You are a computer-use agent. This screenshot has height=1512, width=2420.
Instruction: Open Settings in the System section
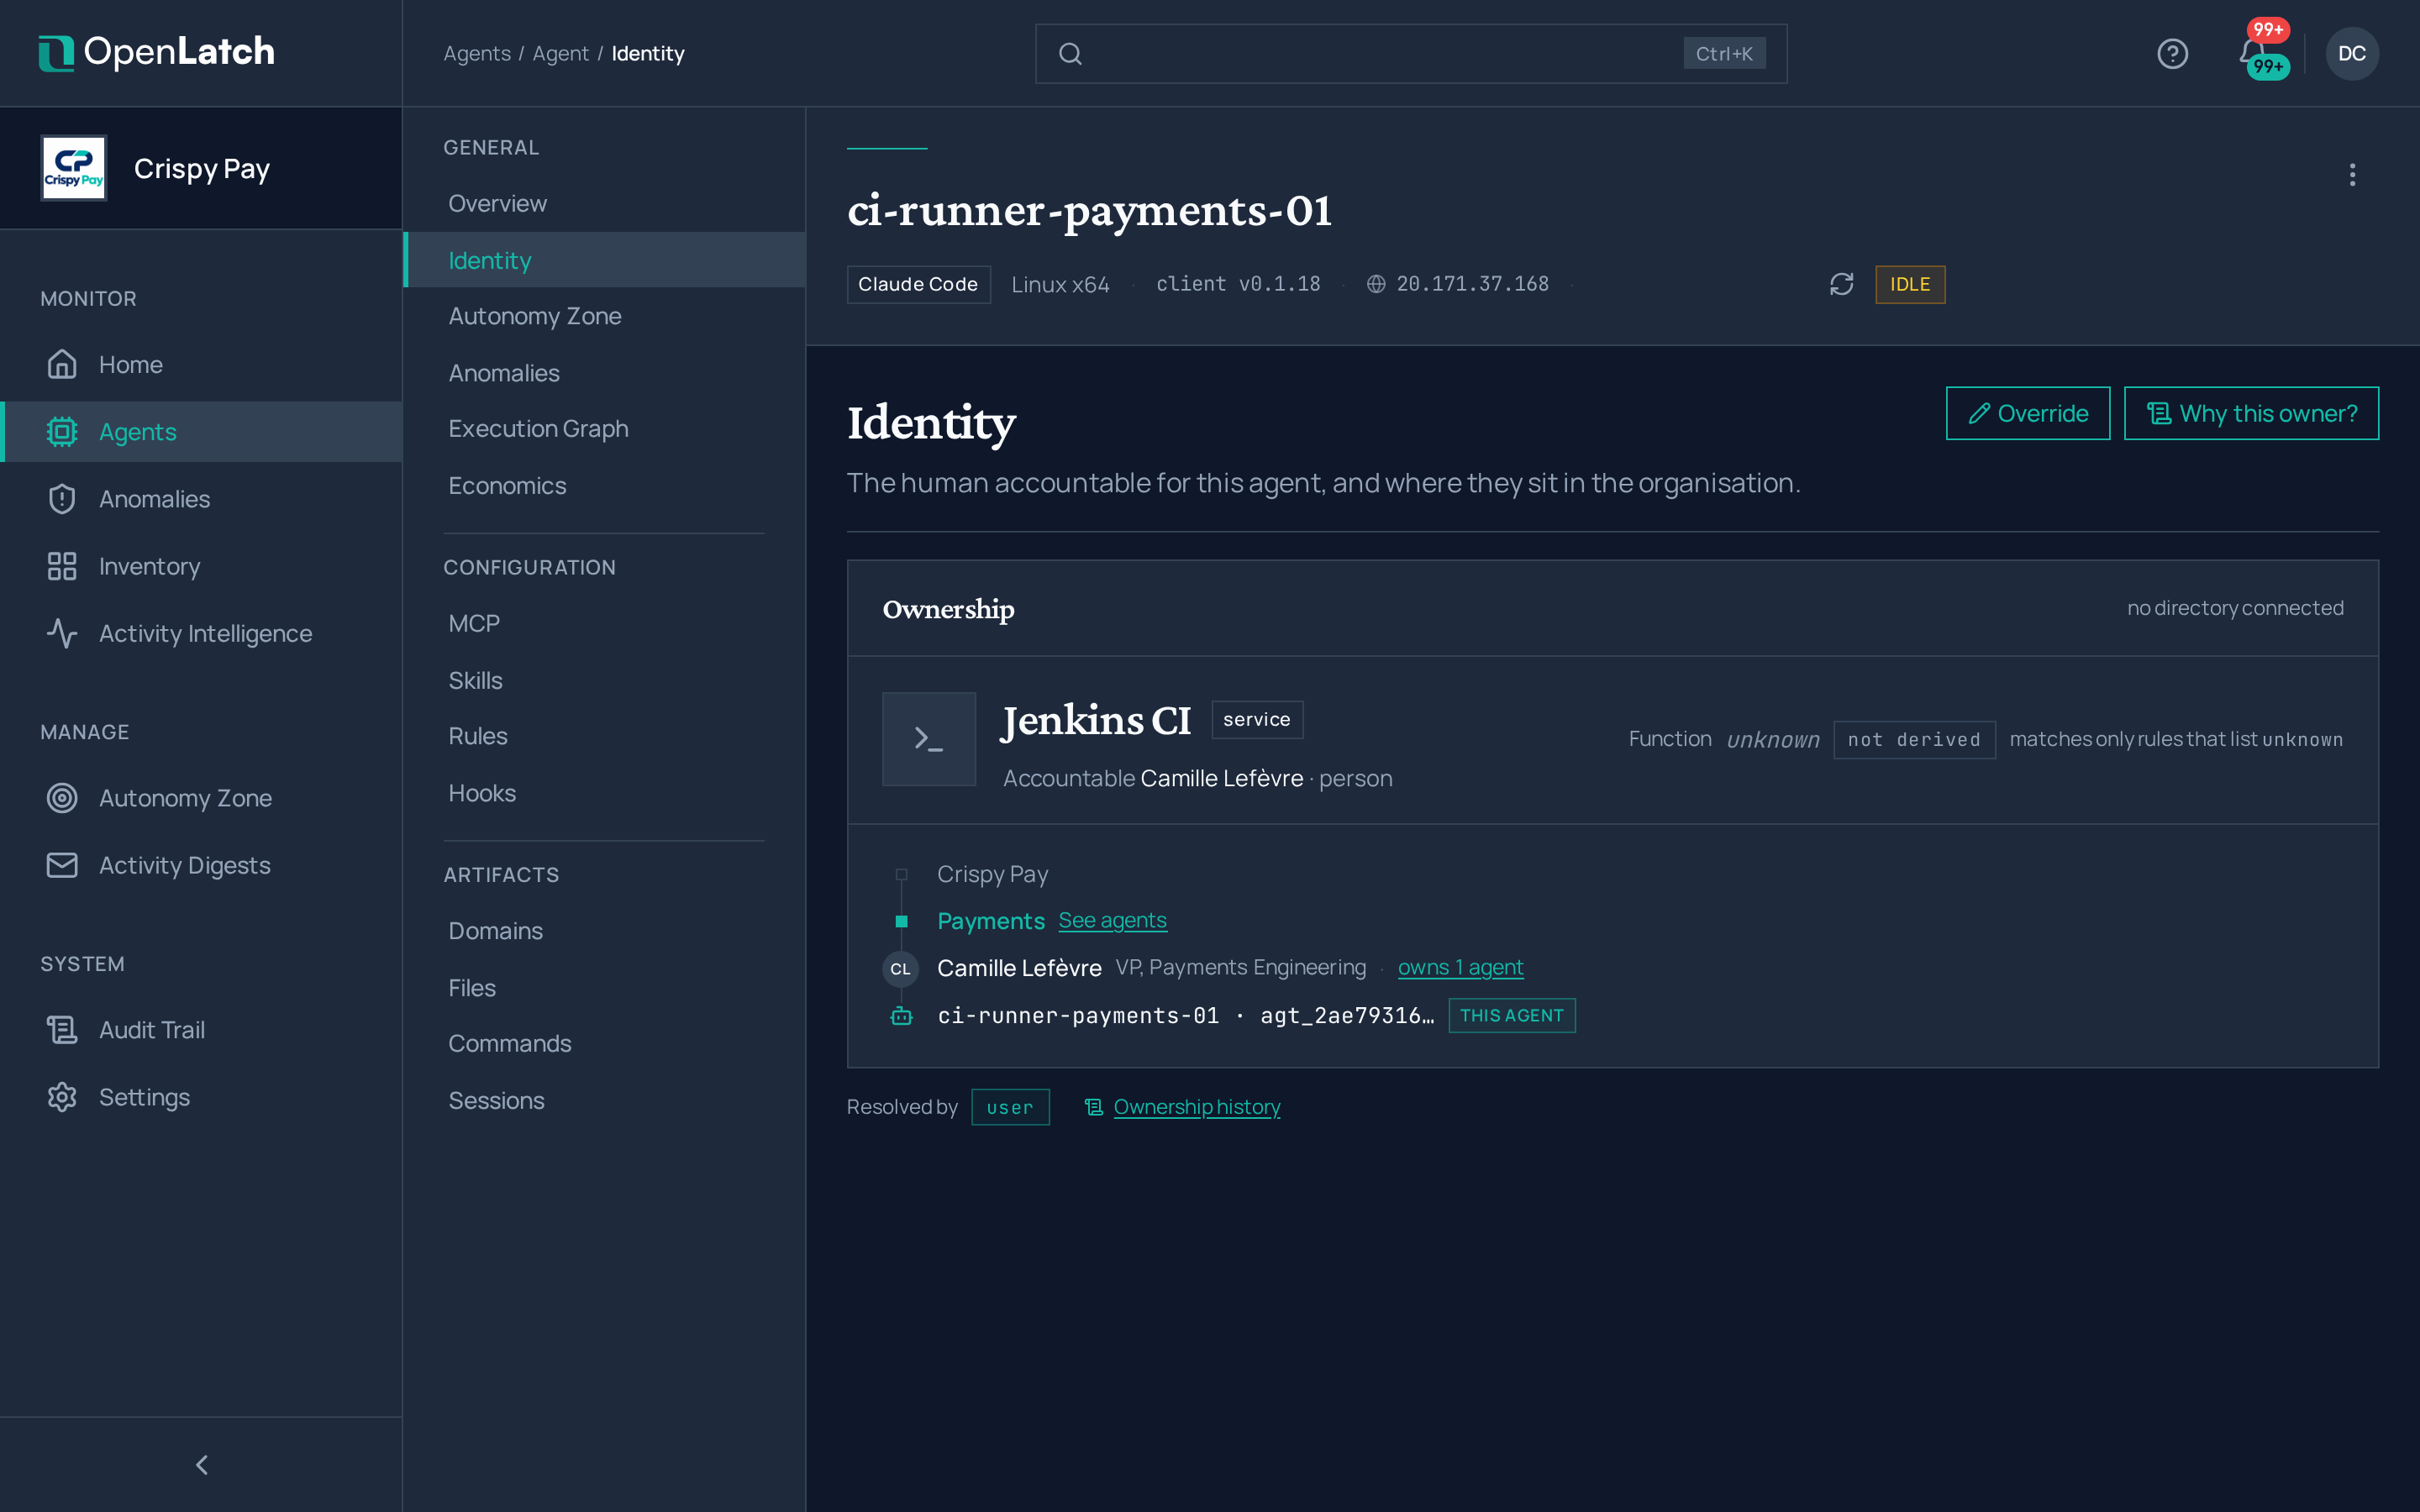(201, 1097)
